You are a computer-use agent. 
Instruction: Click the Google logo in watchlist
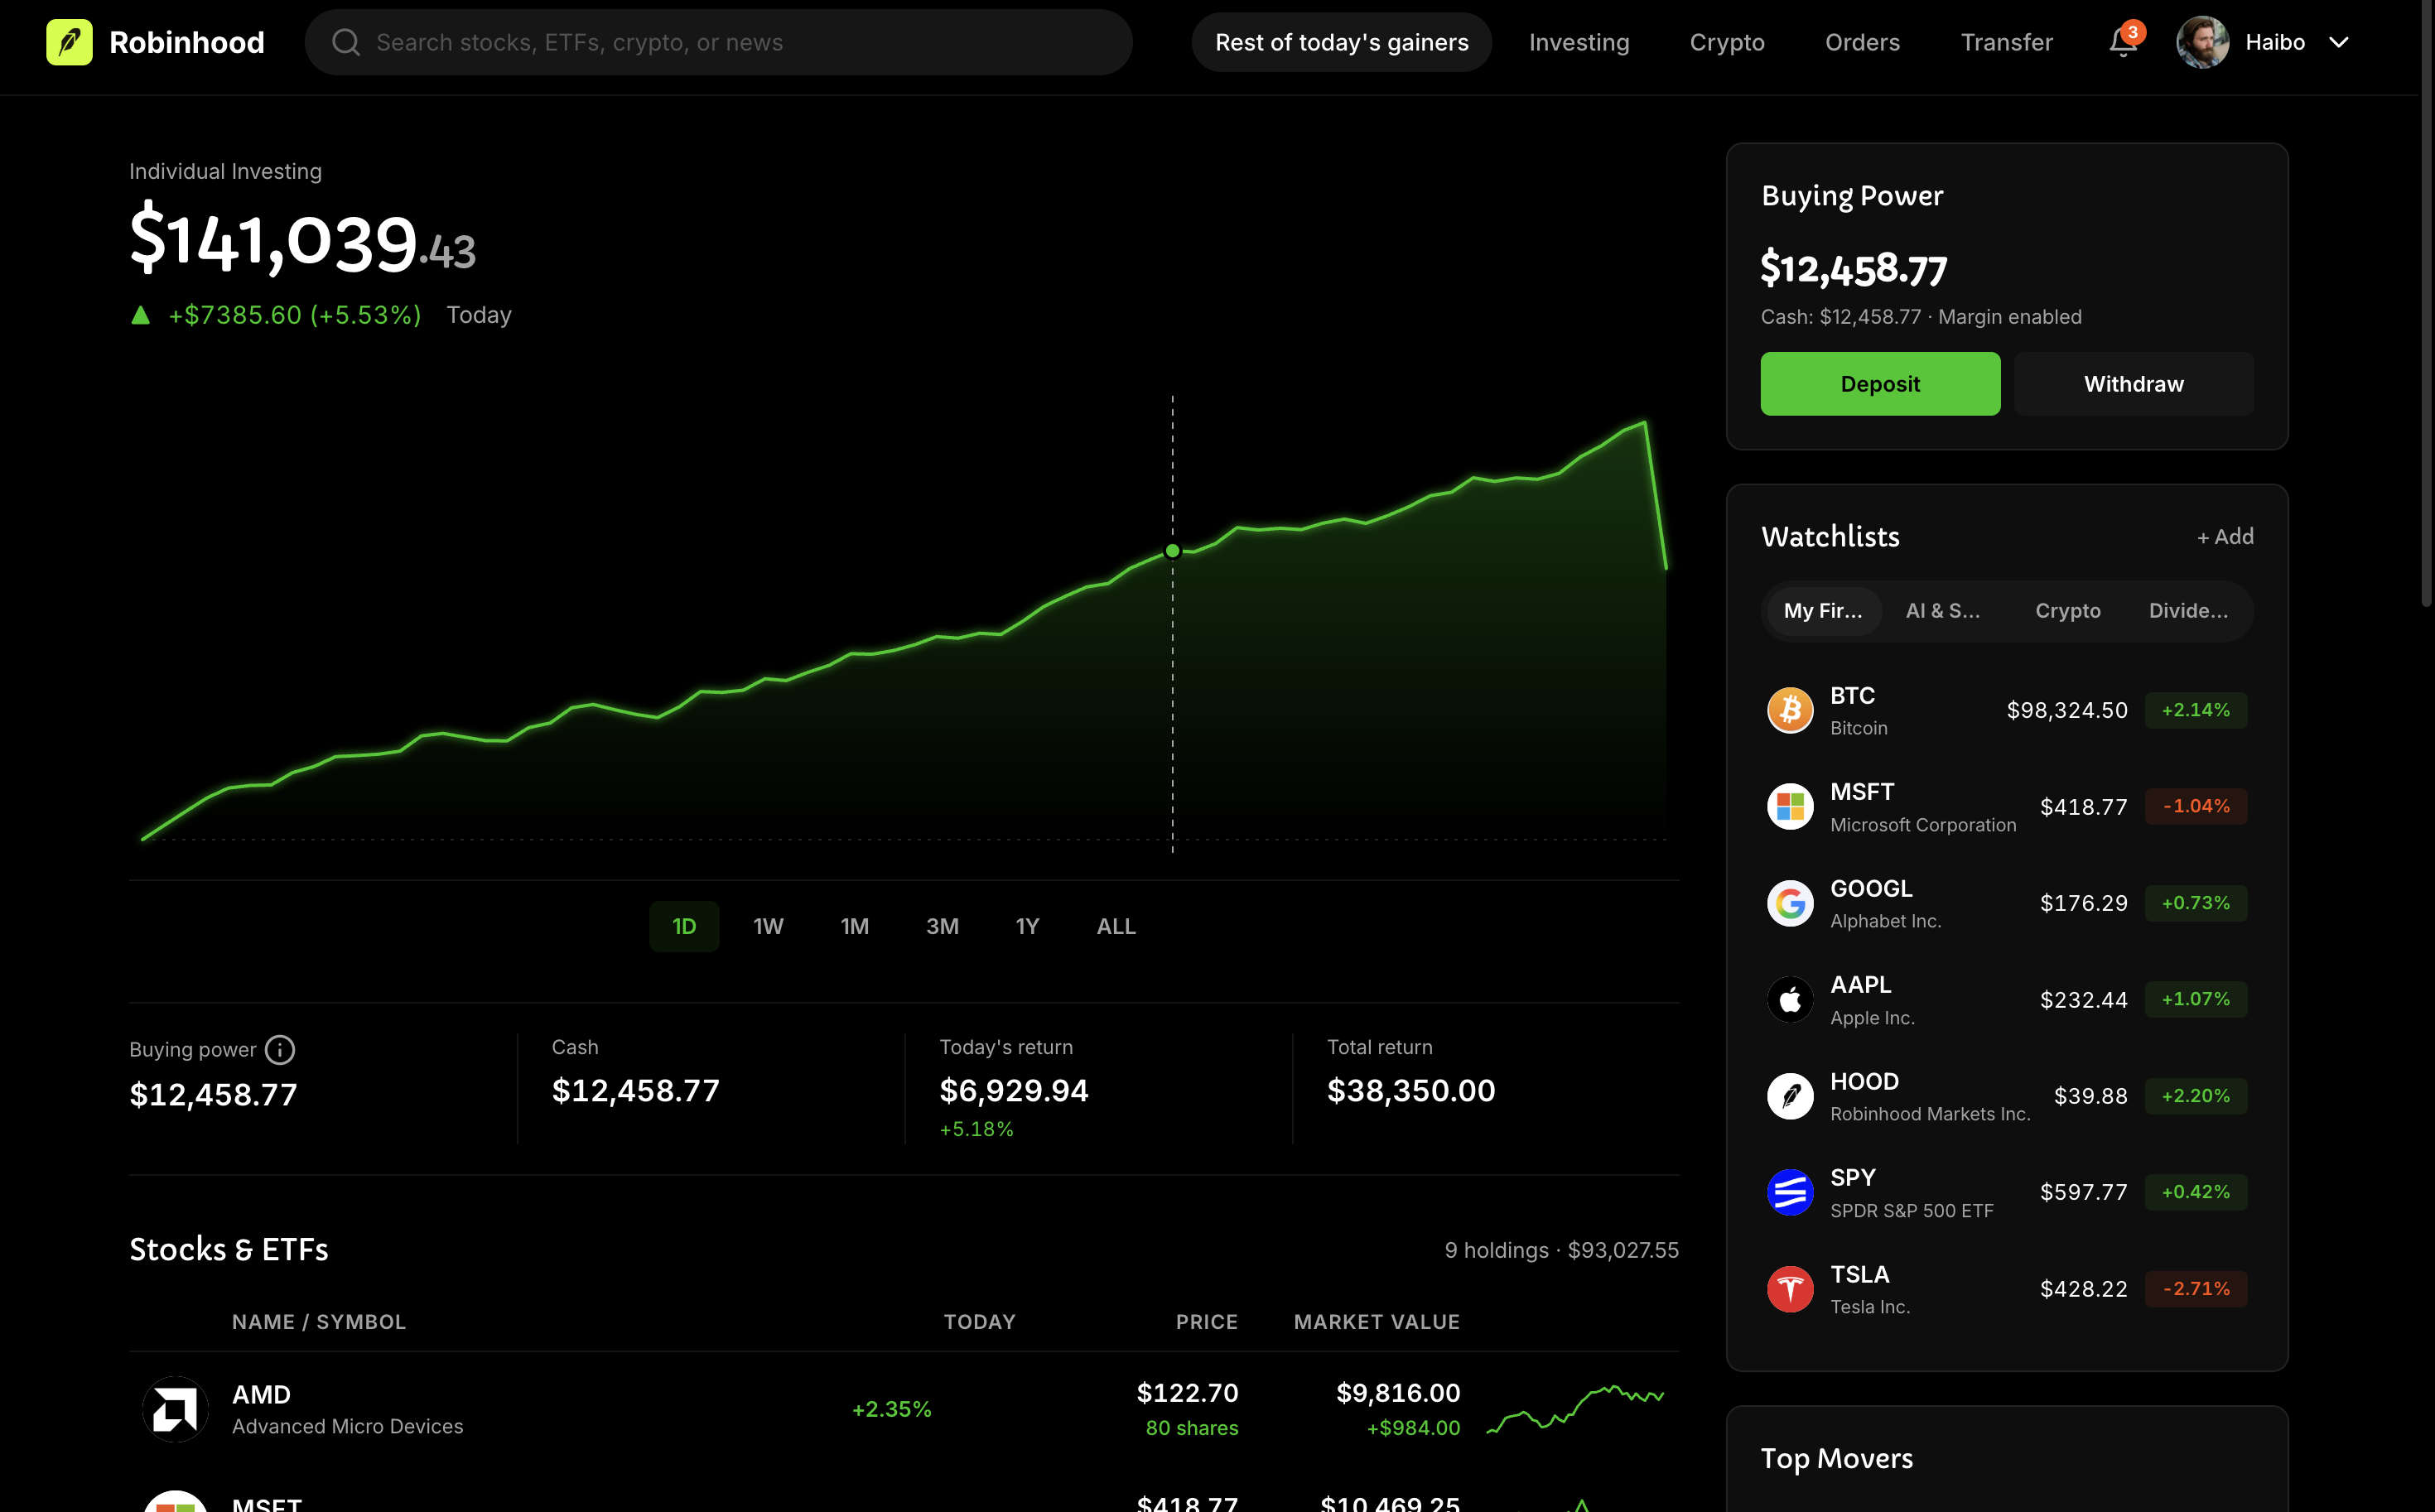coord(1790,903)
